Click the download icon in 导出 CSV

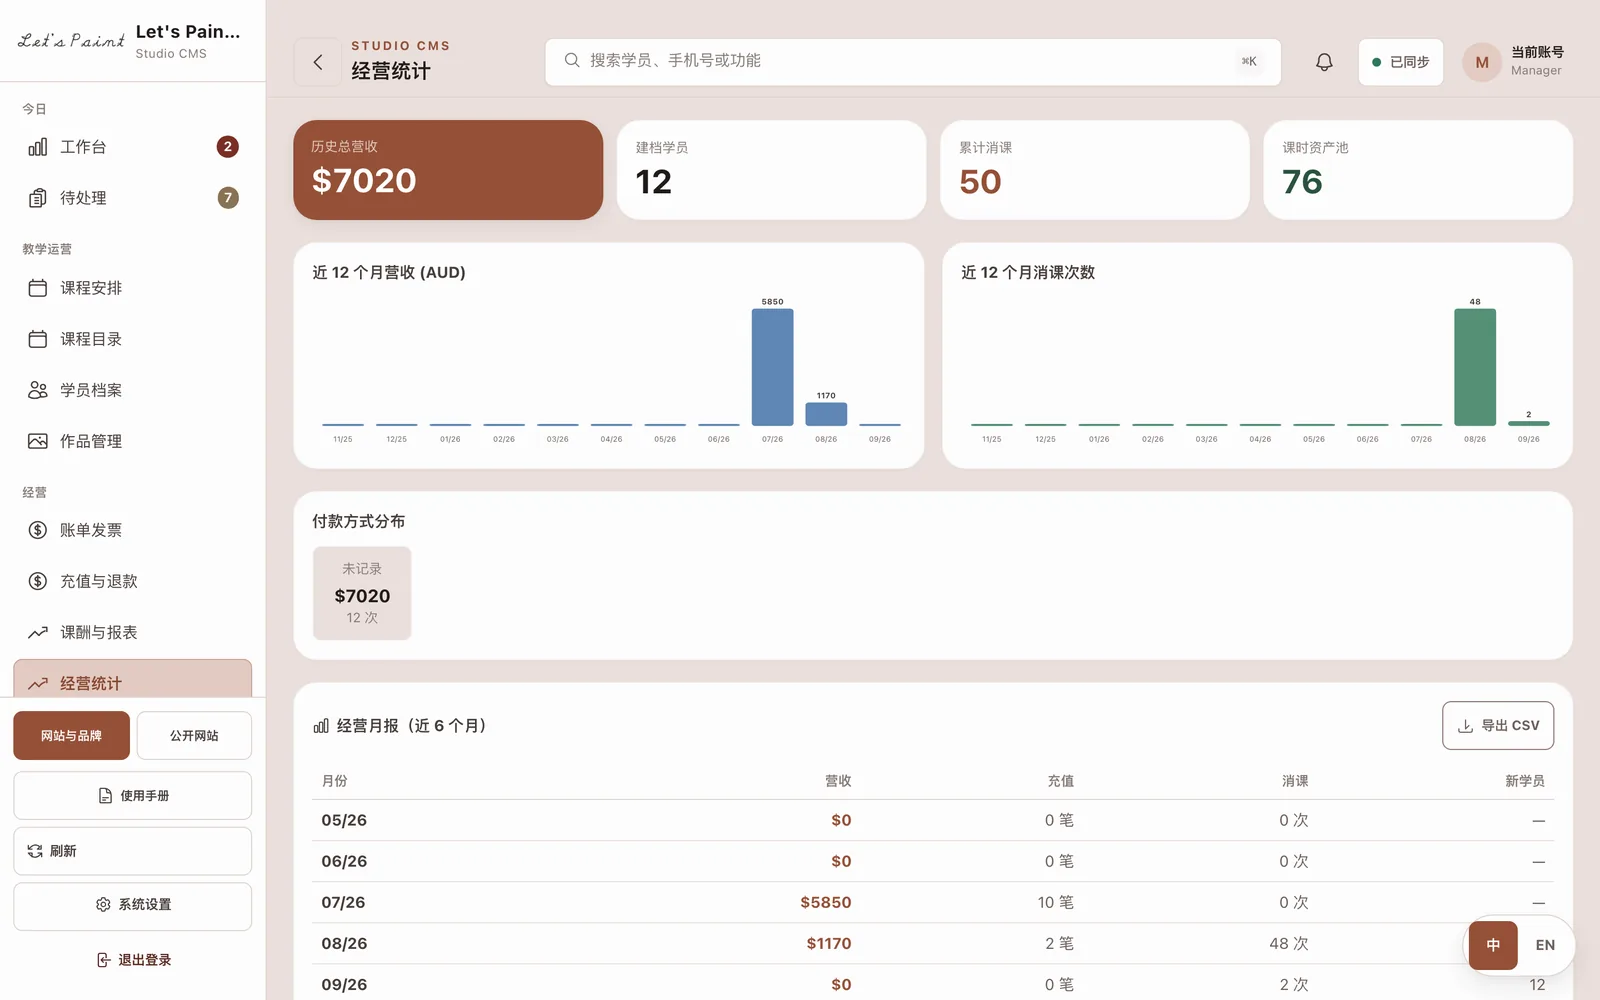(1465, 726)
